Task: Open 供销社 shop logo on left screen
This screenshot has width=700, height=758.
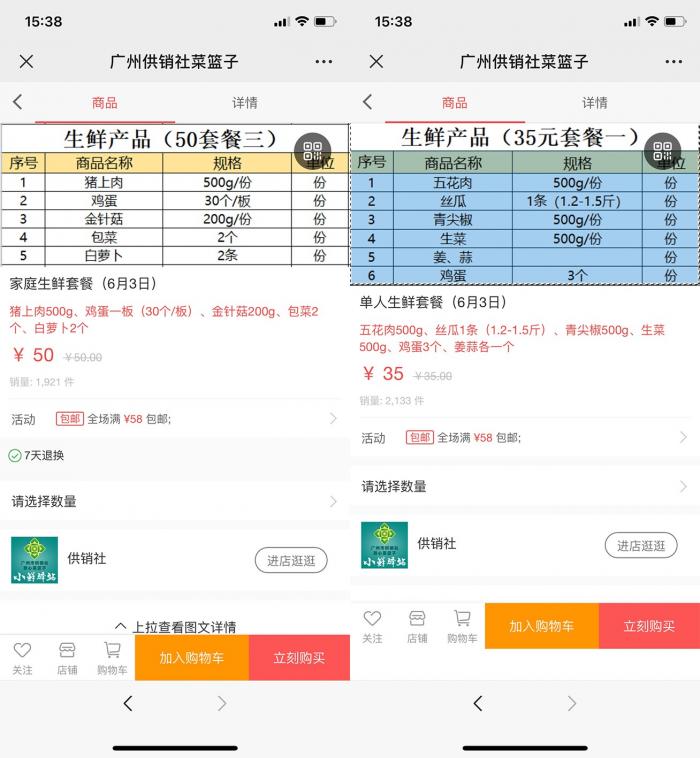Action: (34, 560)
